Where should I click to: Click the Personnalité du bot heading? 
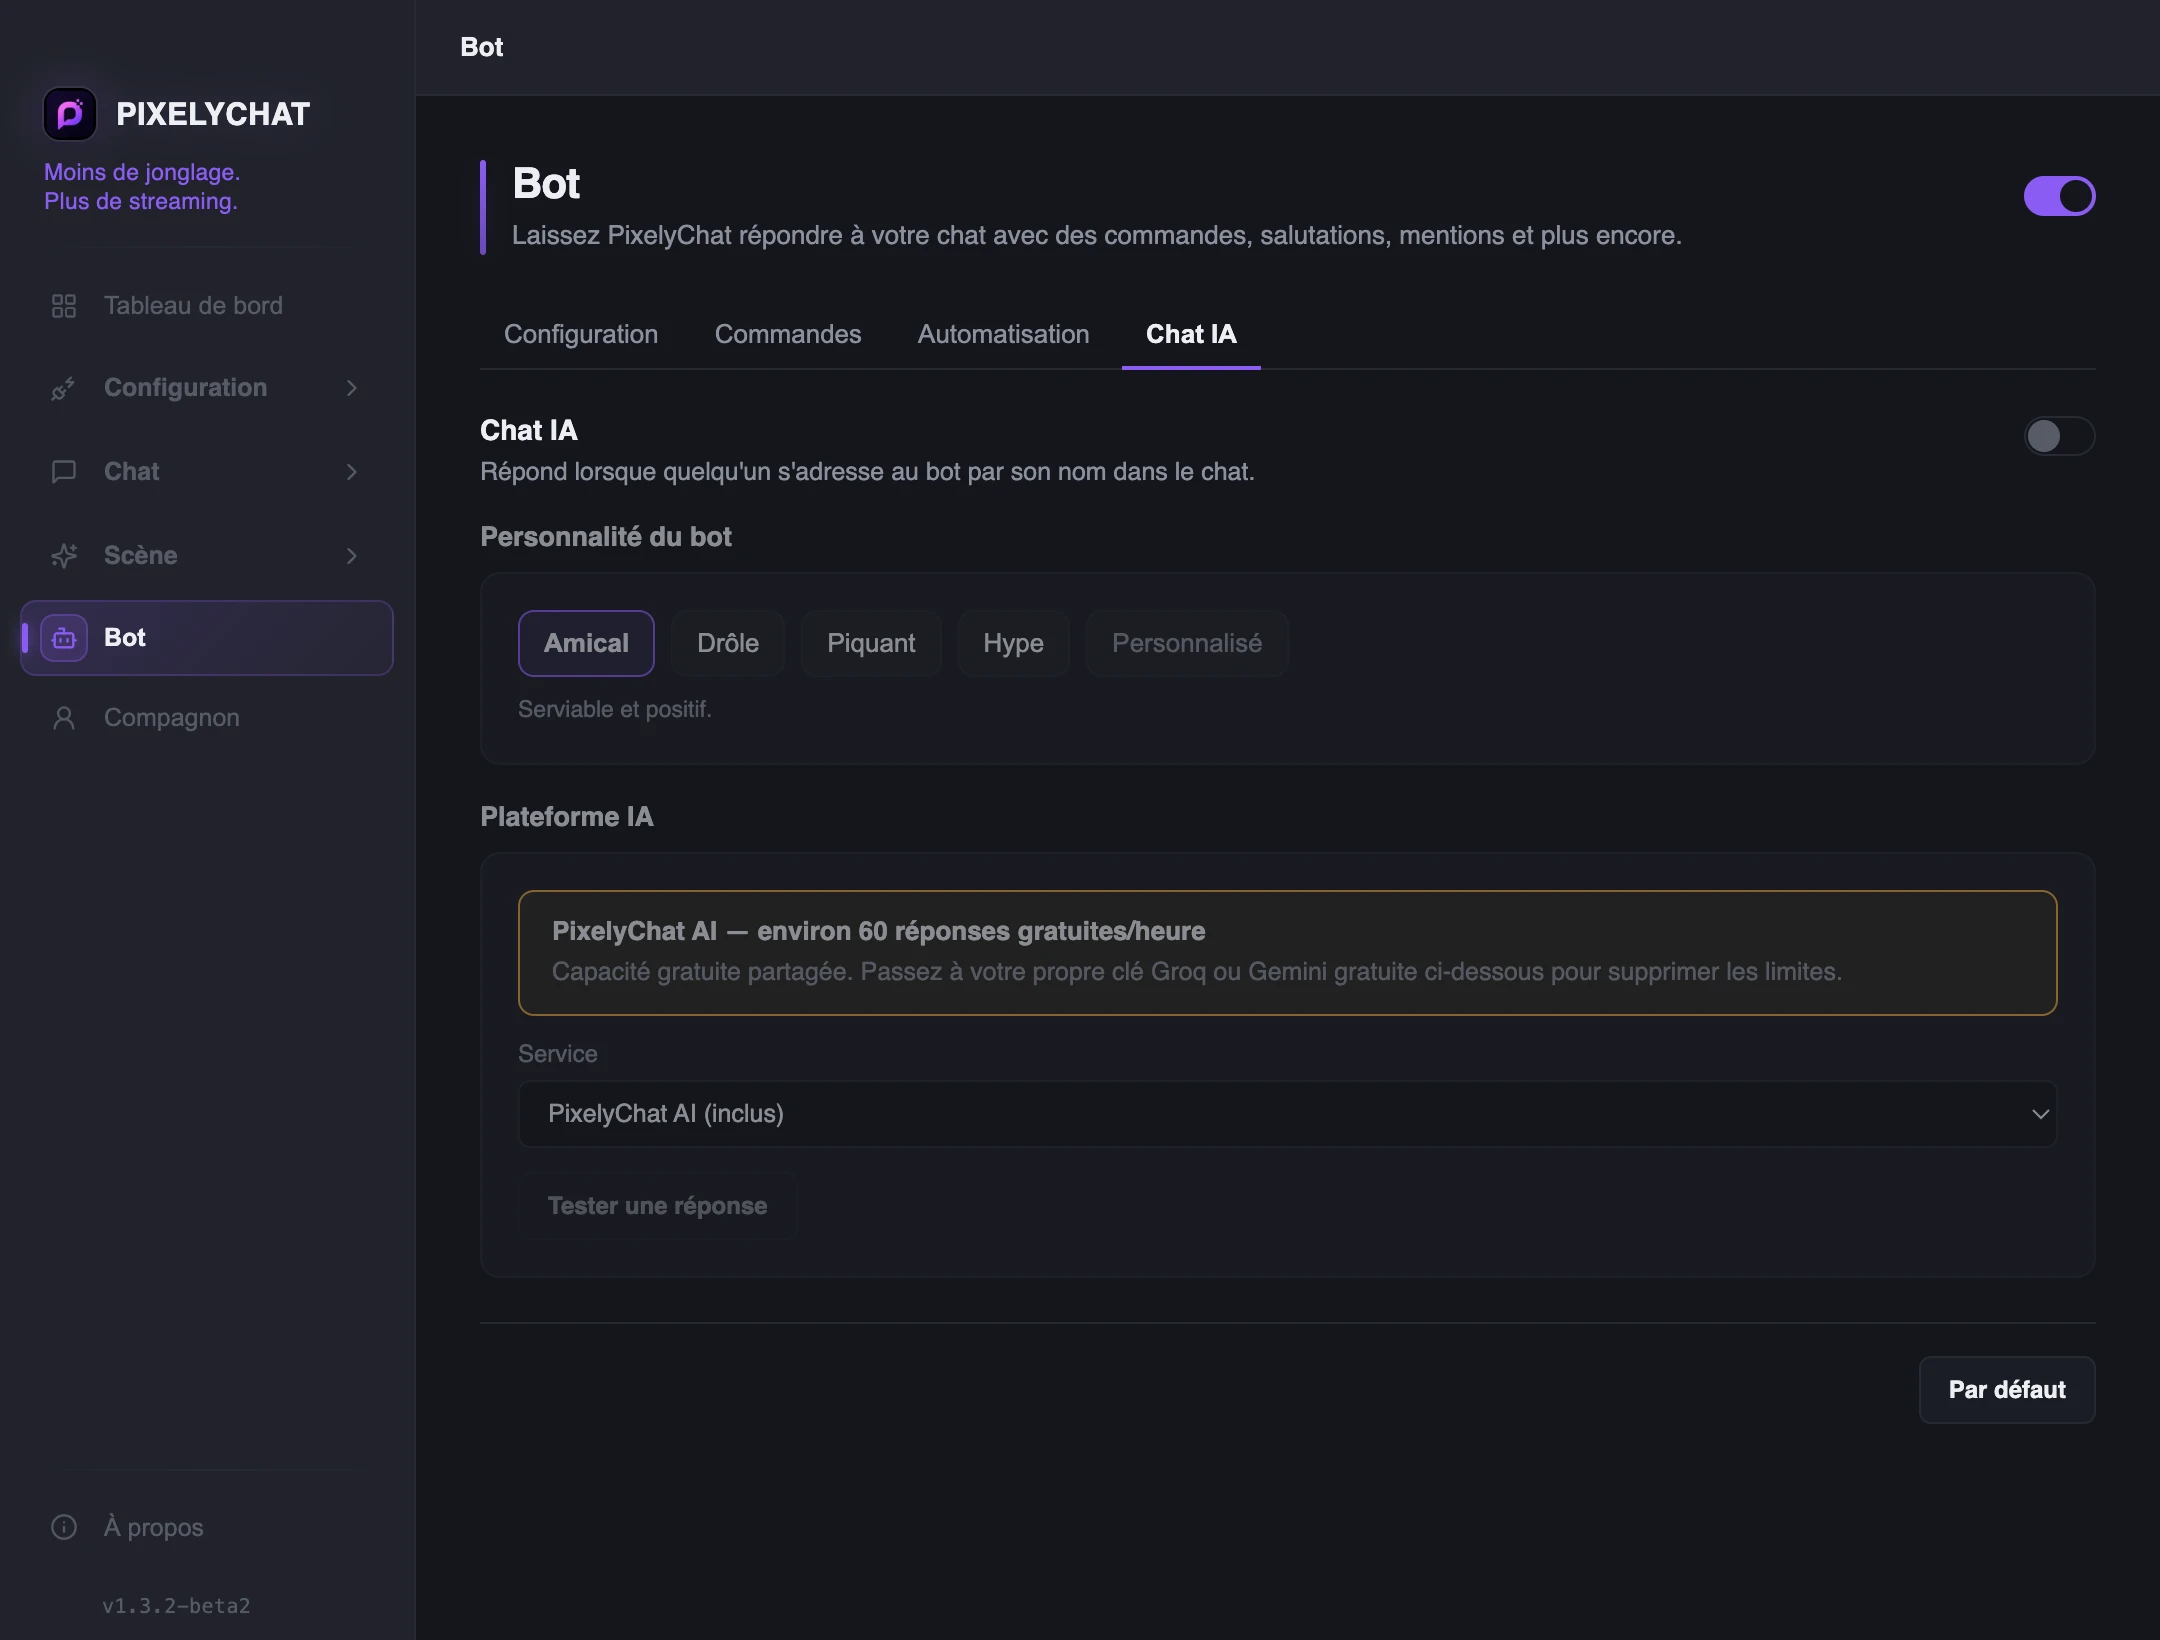point(606,537)
